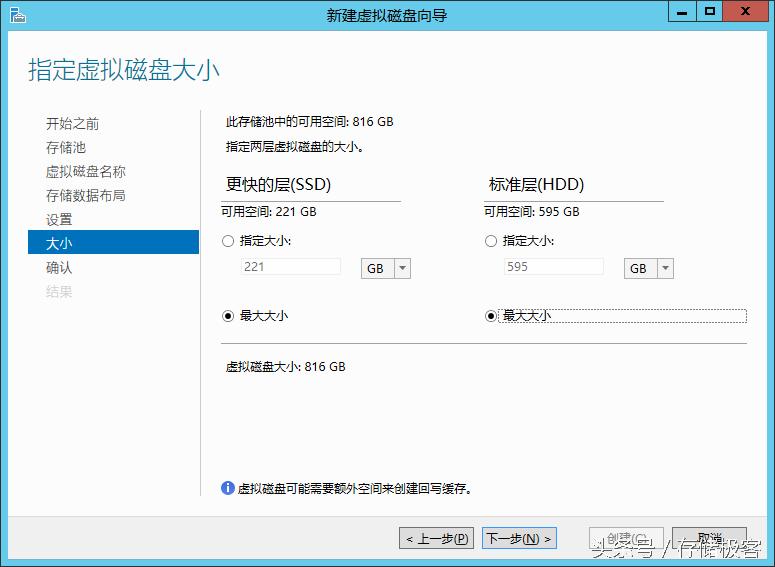Go to the 虚拟磁盘名称 step
Screen dimensions: 775x567
(x=86, y=172)
